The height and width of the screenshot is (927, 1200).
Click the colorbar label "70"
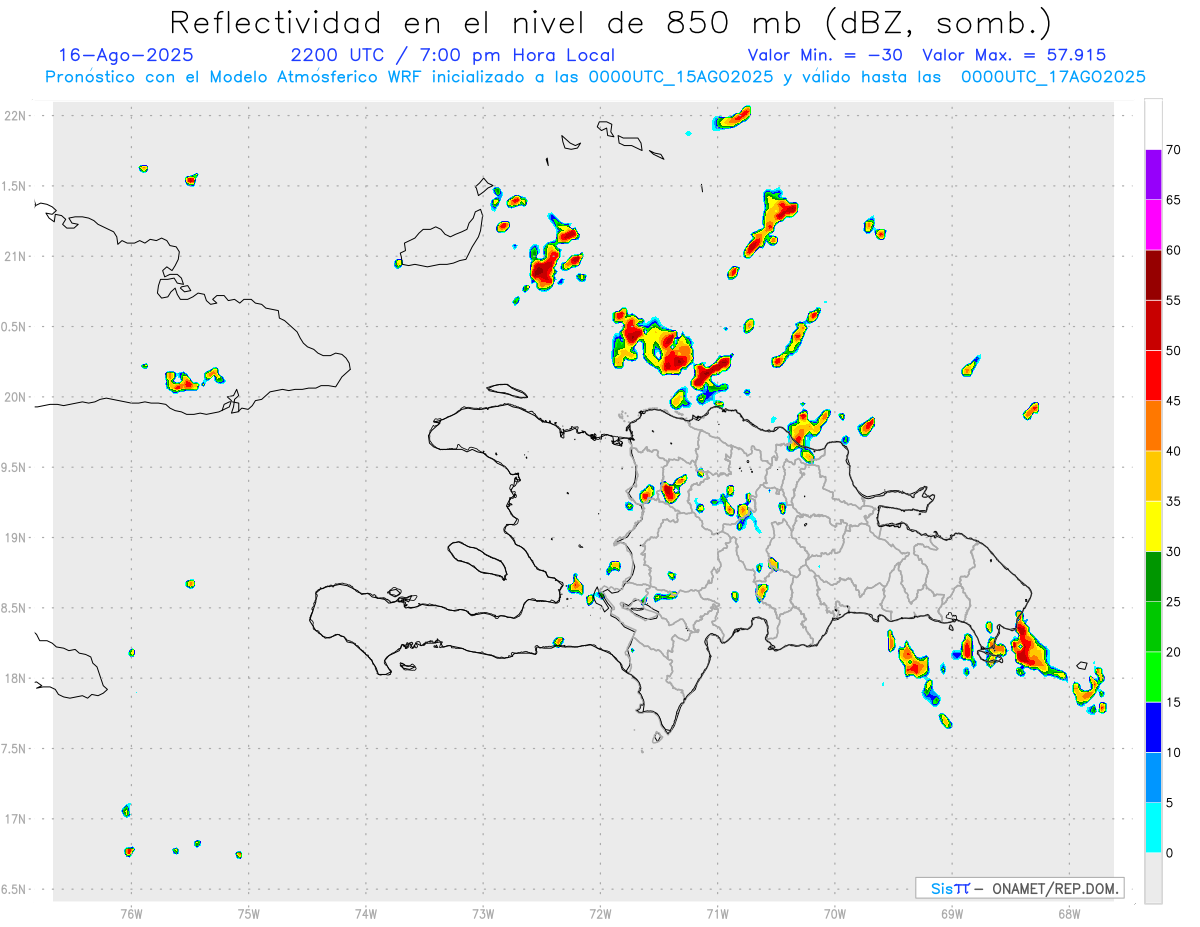[x=1174, y=150]
